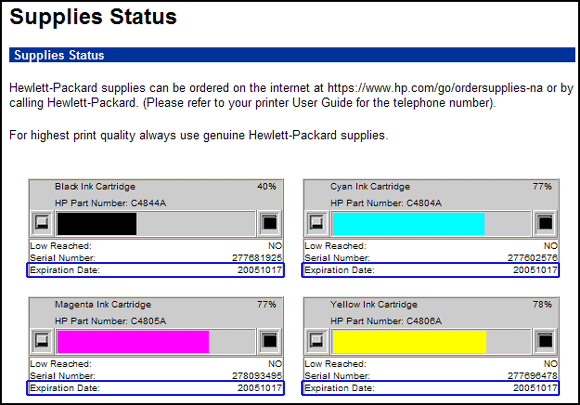
Task: Click the black cartridge 'Serial Number:' label
Action: click(x=63, y=258)
